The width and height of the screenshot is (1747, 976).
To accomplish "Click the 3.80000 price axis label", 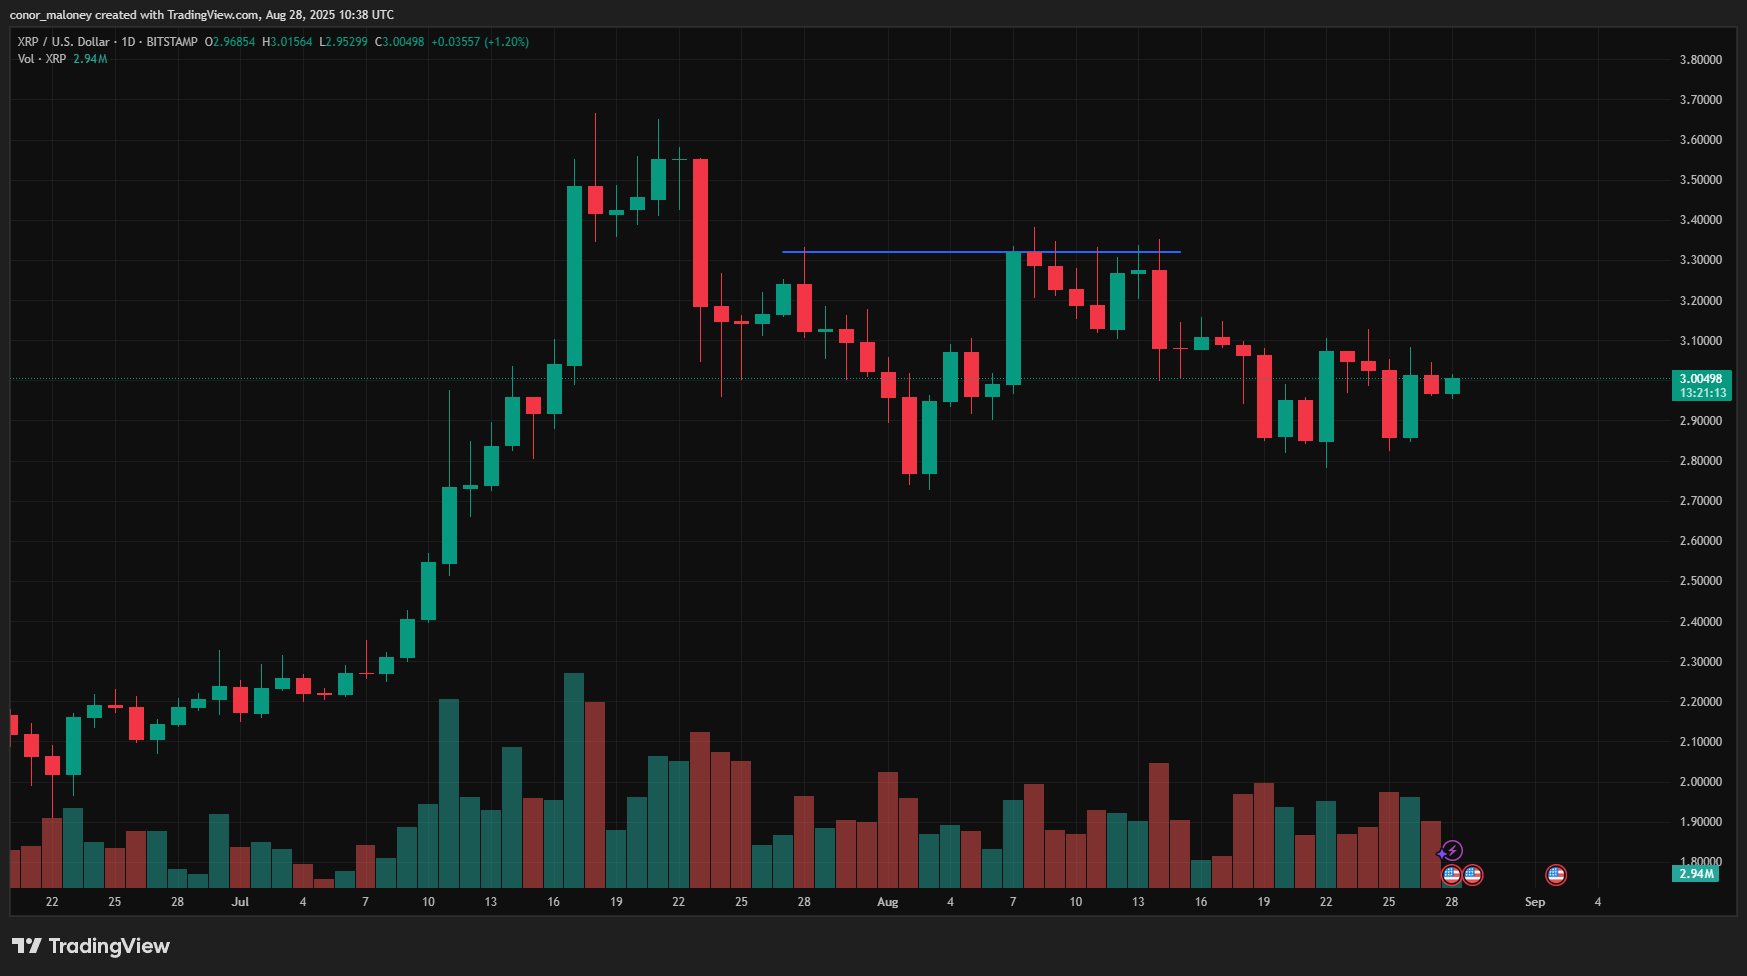I will [x=1701, y=60].
